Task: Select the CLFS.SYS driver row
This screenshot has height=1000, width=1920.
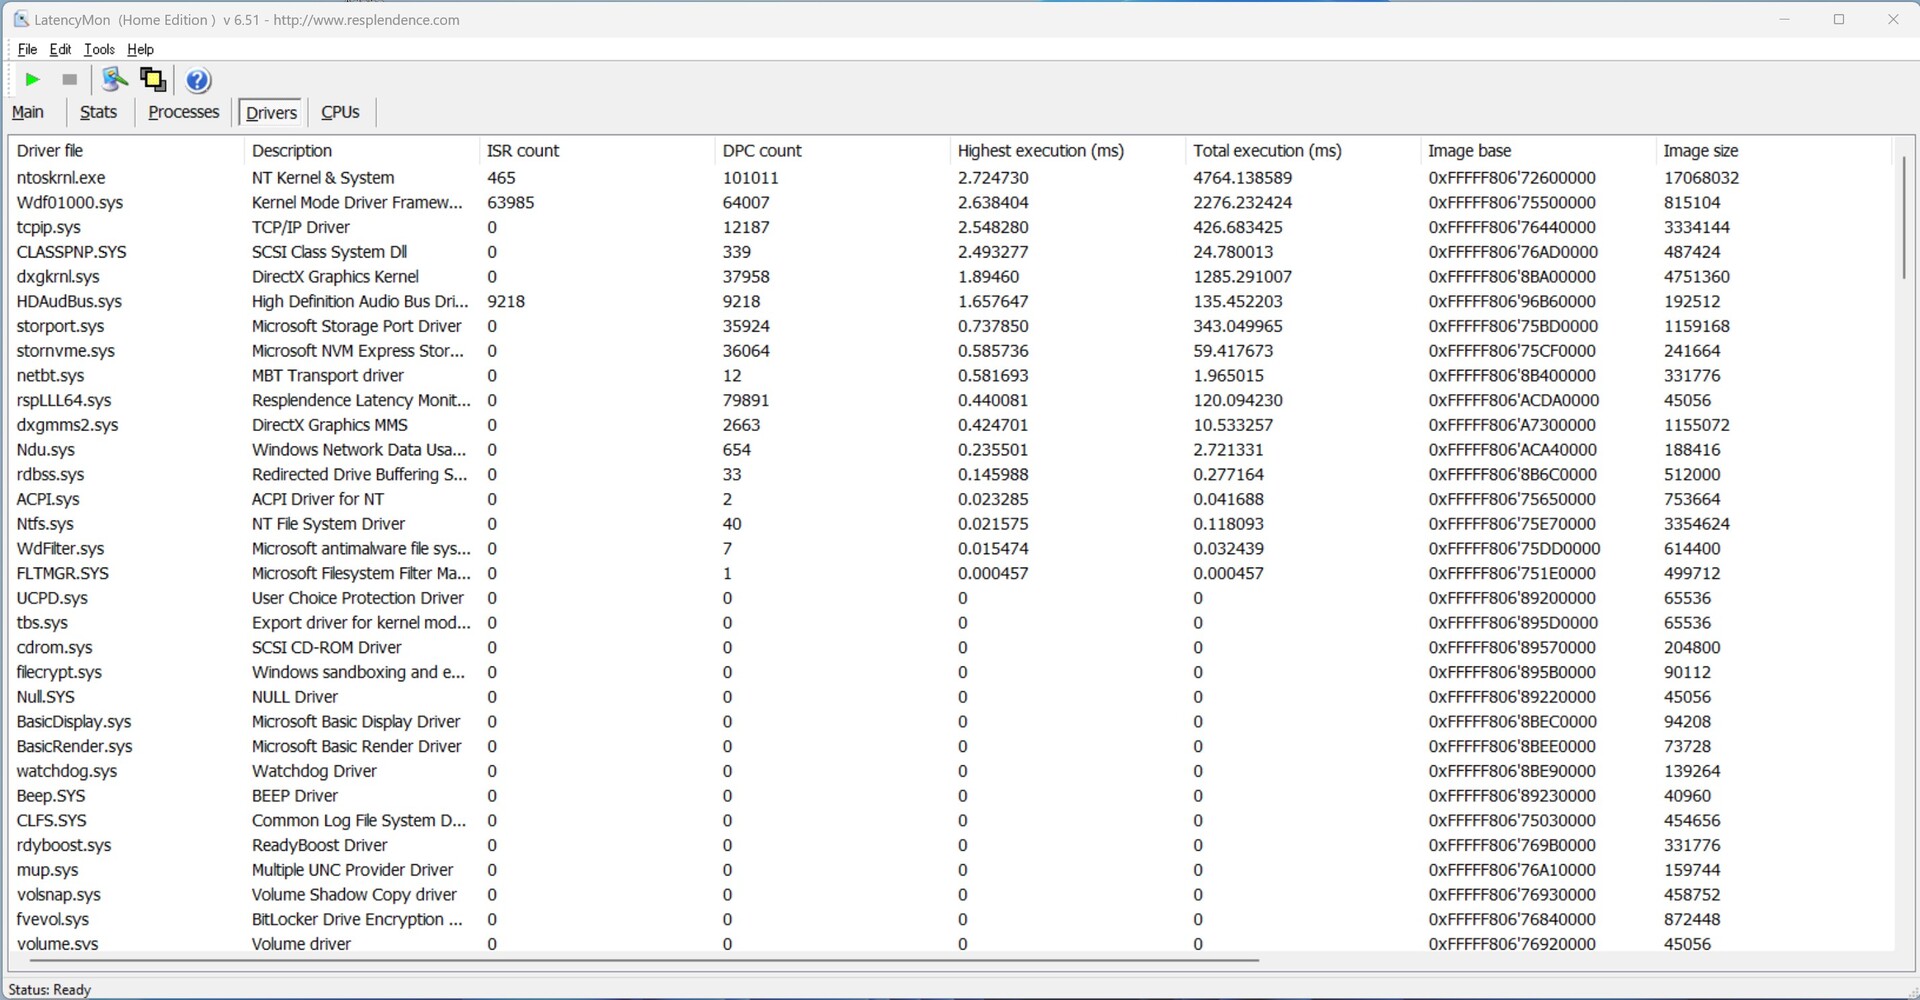Action: [950, 820]
